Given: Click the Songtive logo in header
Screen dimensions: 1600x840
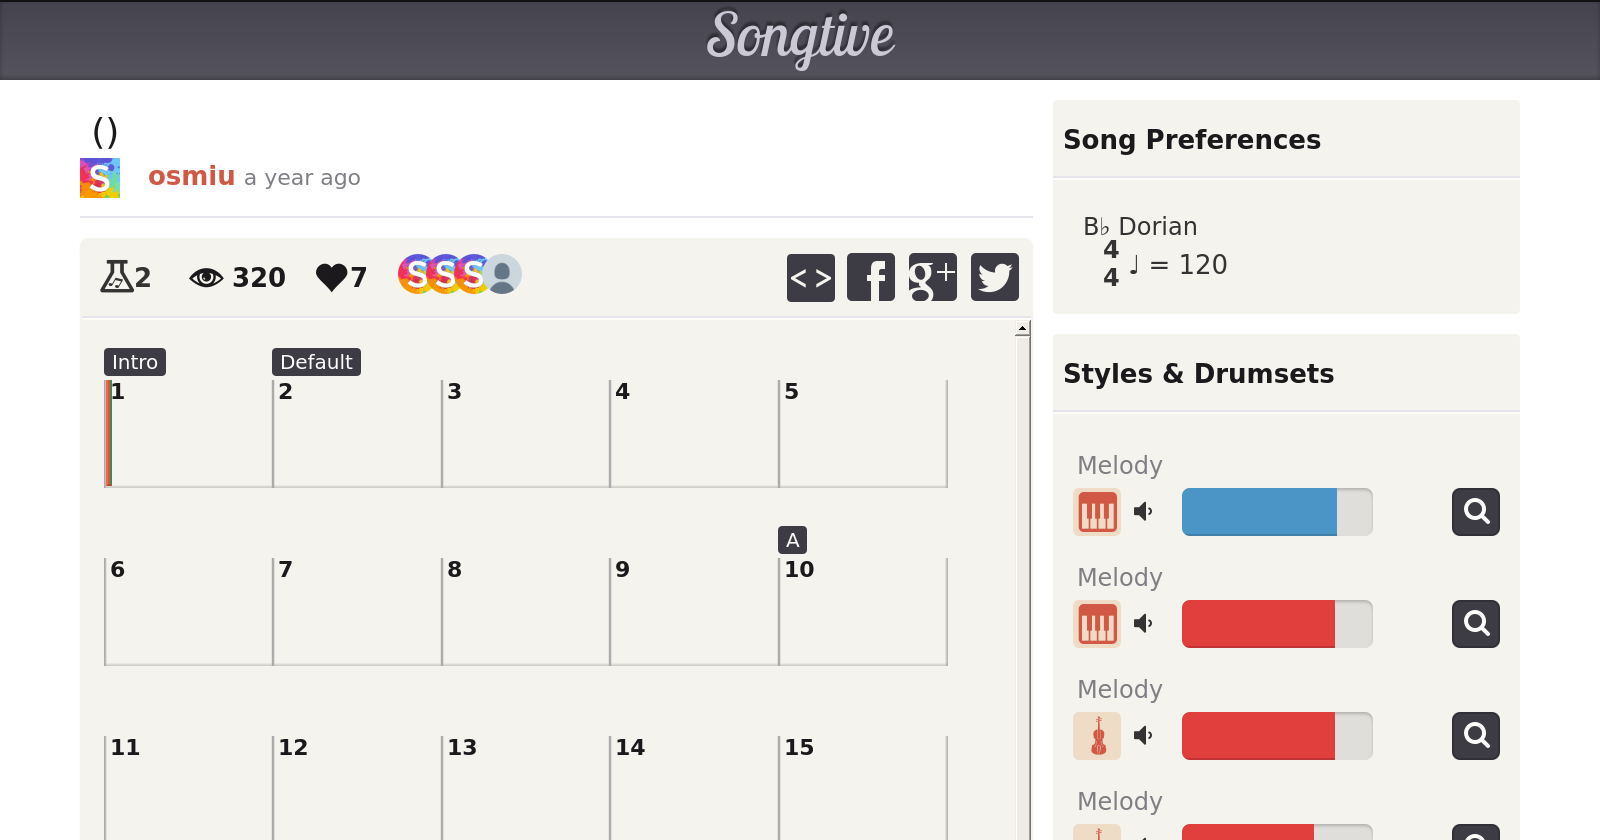Looking at the screenshot, I should point(800,38).
